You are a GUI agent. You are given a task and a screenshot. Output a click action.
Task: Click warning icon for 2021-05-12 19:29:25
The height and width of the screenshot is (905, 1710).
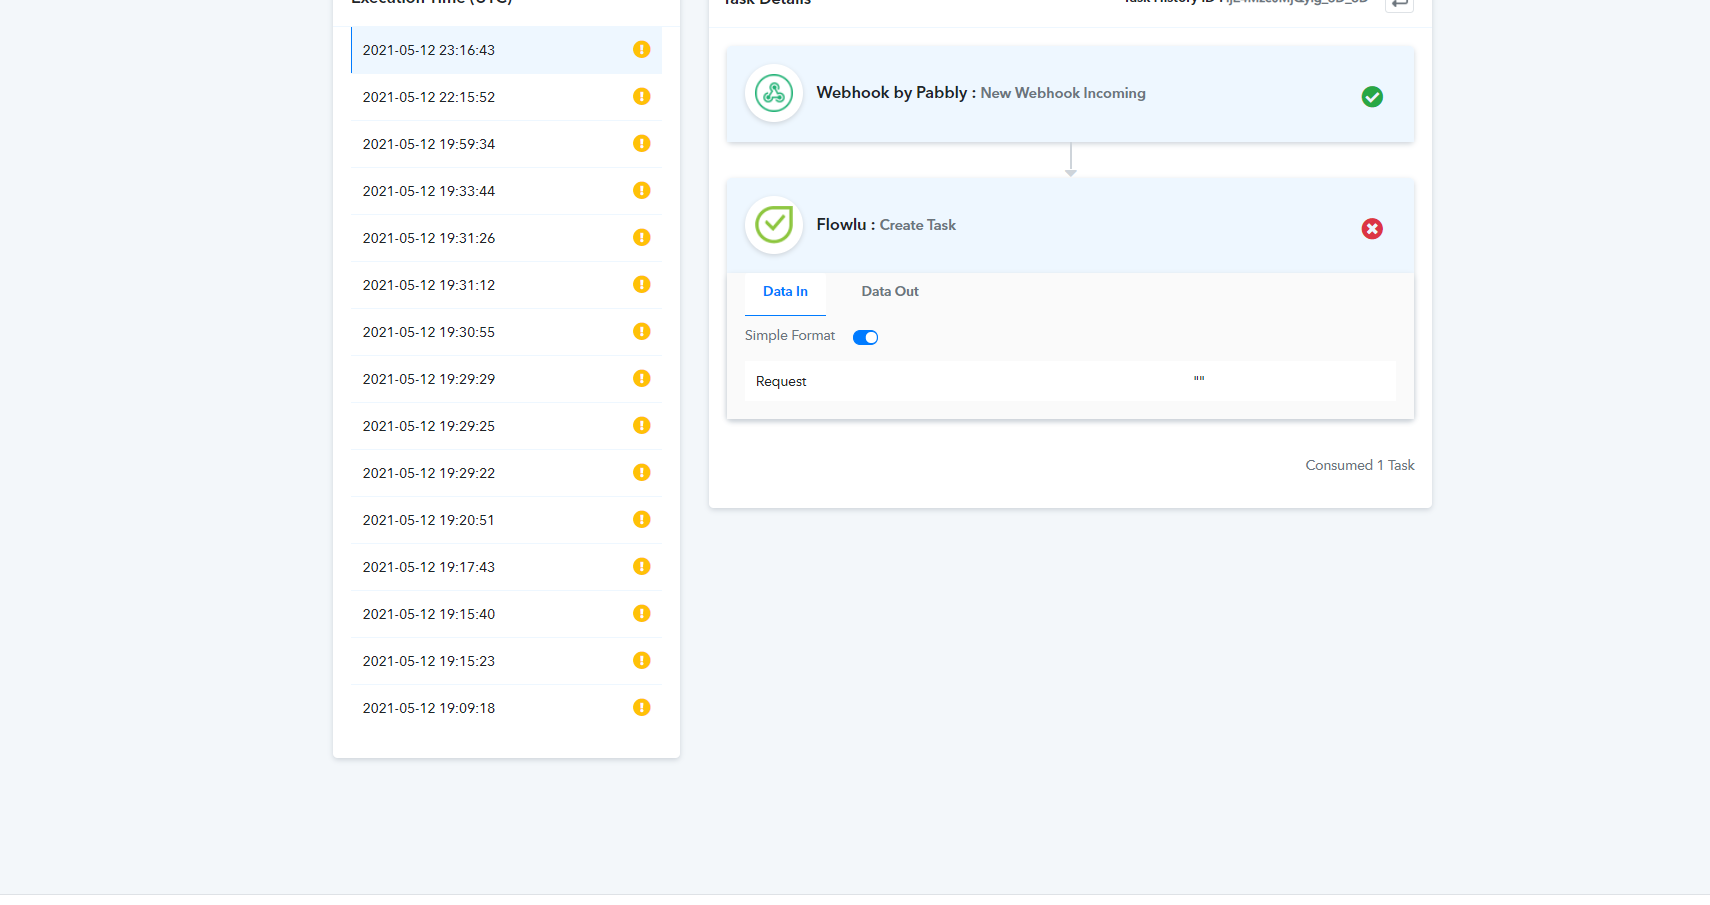pos(642,425)
